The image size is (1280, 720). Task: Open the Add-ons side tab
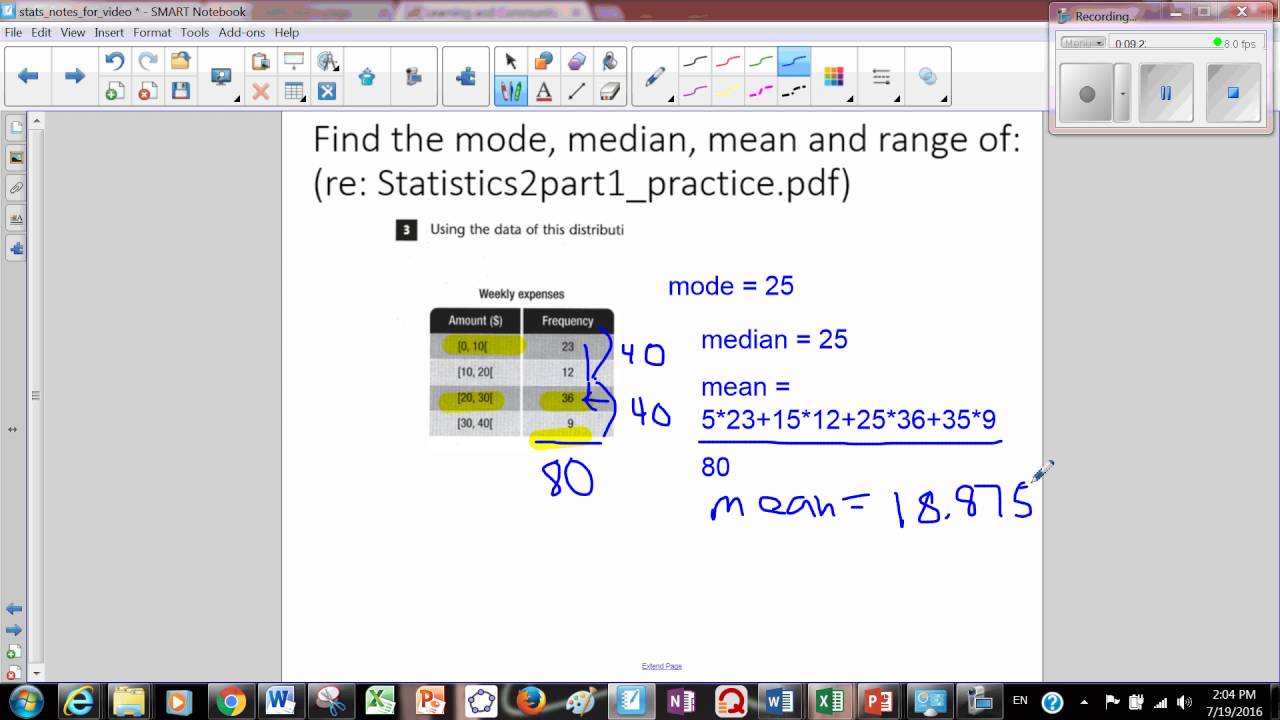tap(16, 248)
